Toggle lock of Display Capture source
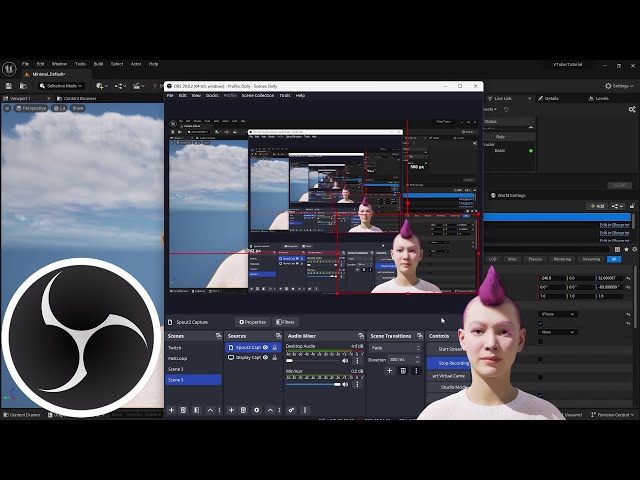This screenshot has width=640, height=480. click(x=275, y=358)
